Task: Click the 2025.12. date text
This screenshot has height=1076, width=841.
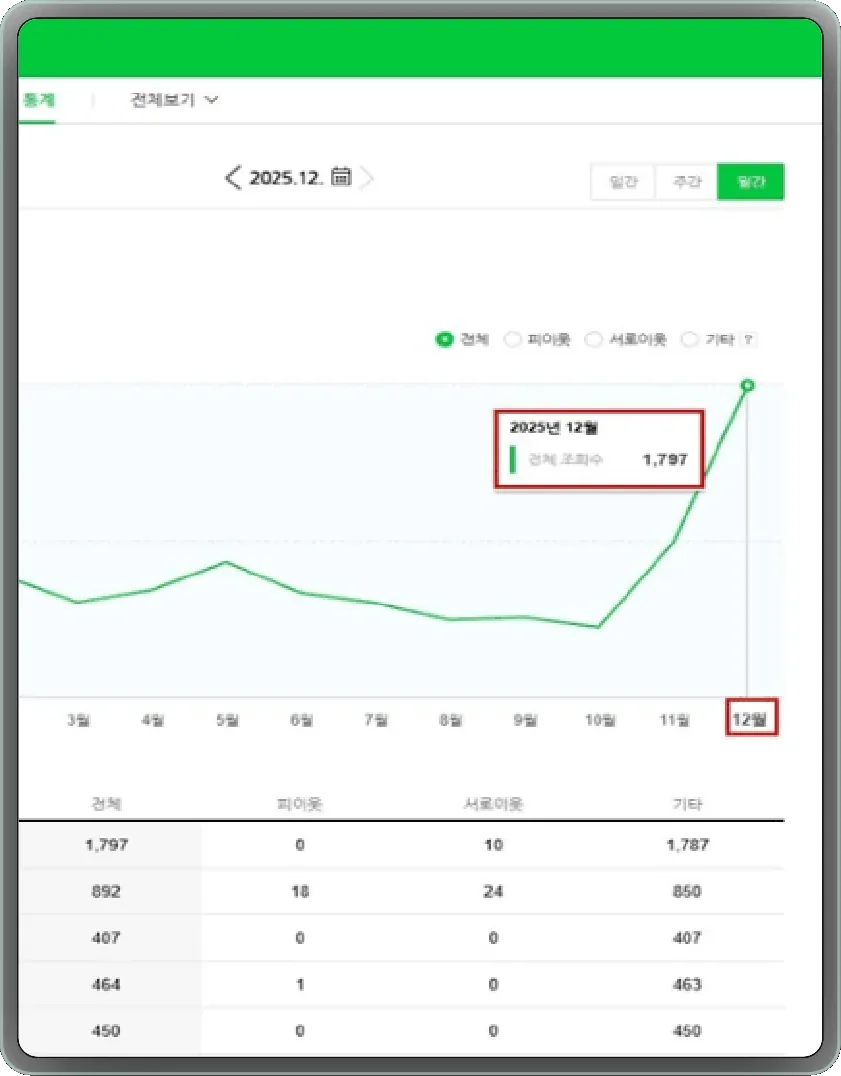Action: 286,178
